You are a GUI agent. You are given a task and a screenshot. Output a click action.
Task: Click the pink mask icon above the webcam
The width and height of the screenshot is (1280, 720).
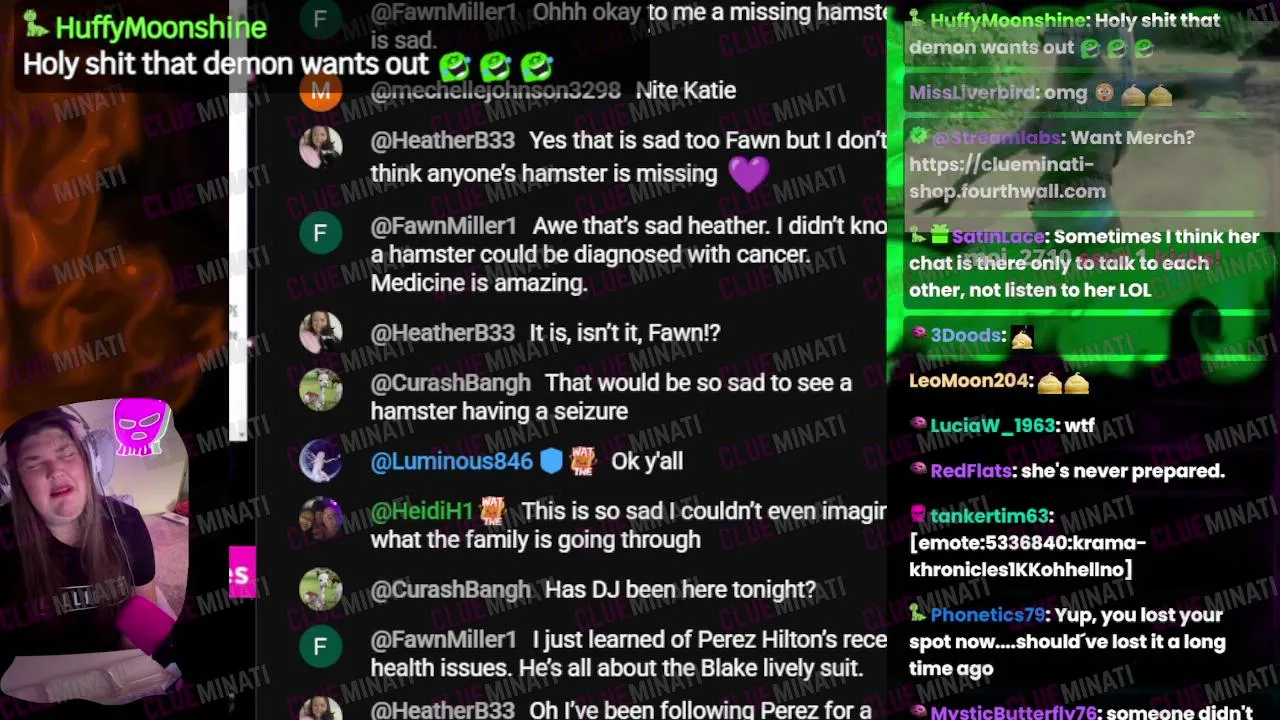click(x=141, y=427)
